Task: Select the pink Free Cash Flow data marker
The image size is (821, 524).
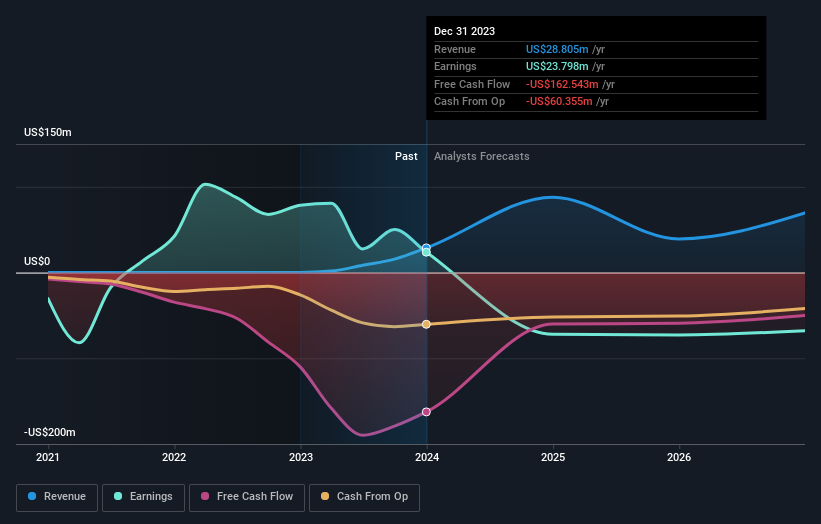Action: pos(426,412)
